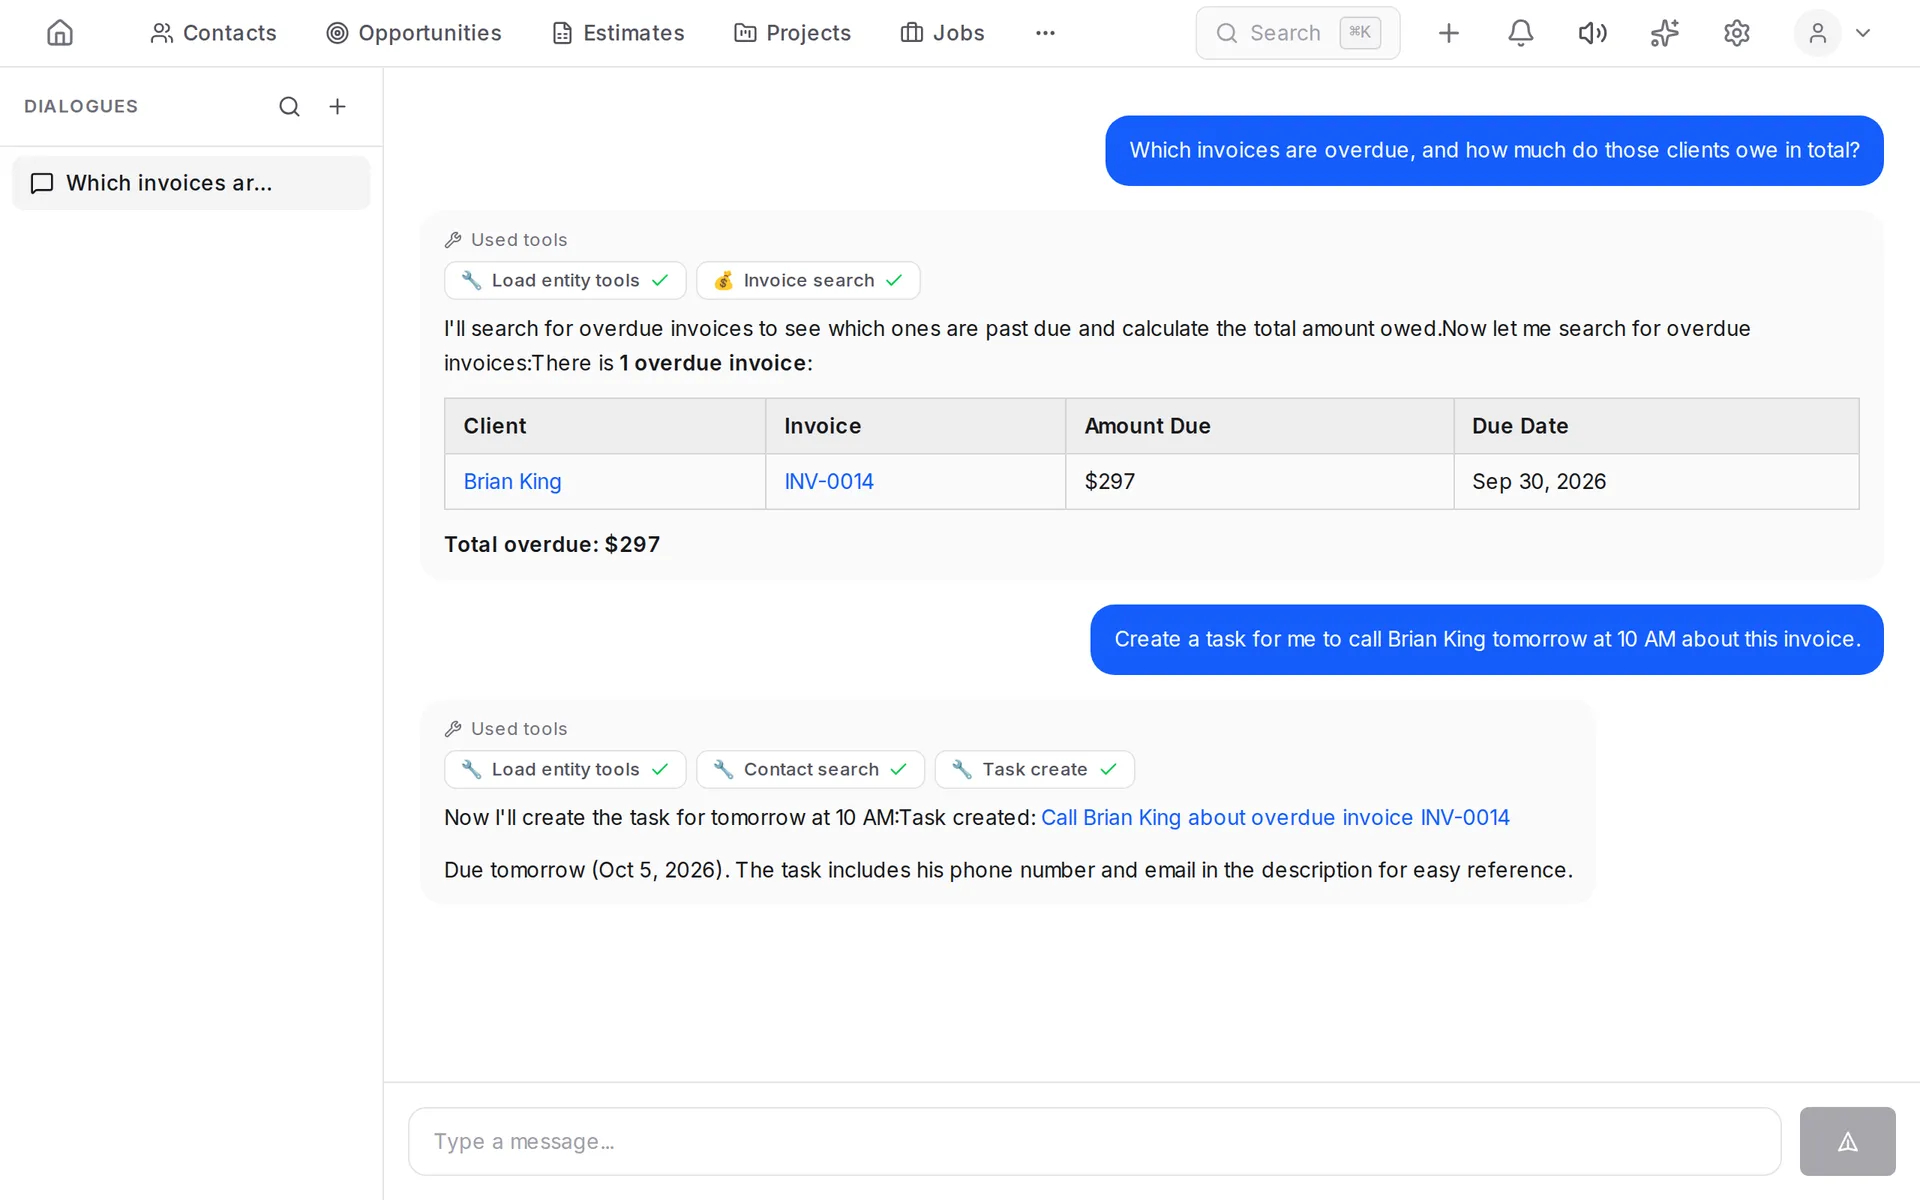Click the Due Date column header
This screenshot has height=1200, width=1920.
pos(1656,426)
